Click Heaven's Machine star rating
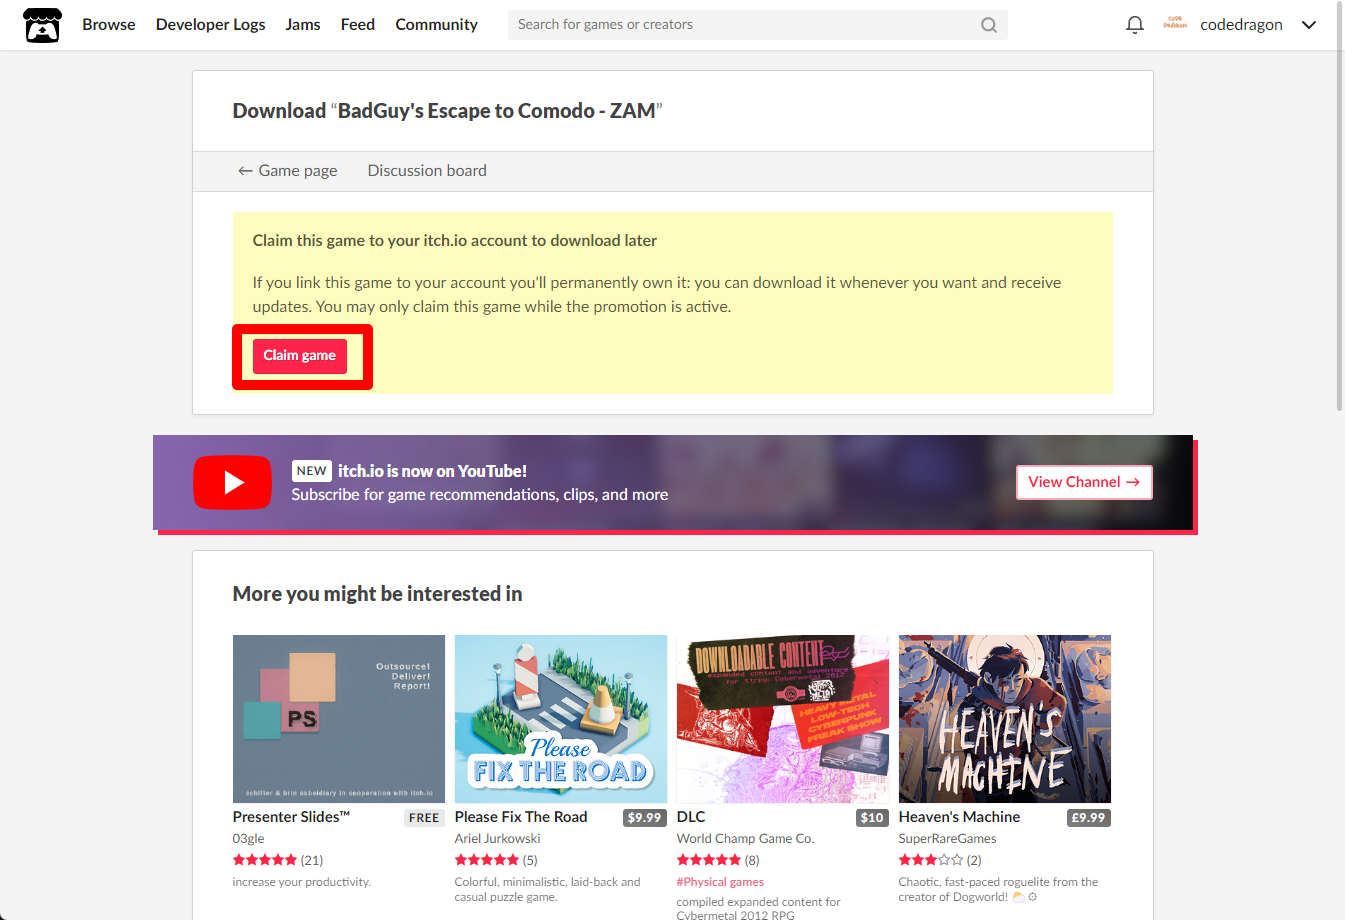 point(931,860)
